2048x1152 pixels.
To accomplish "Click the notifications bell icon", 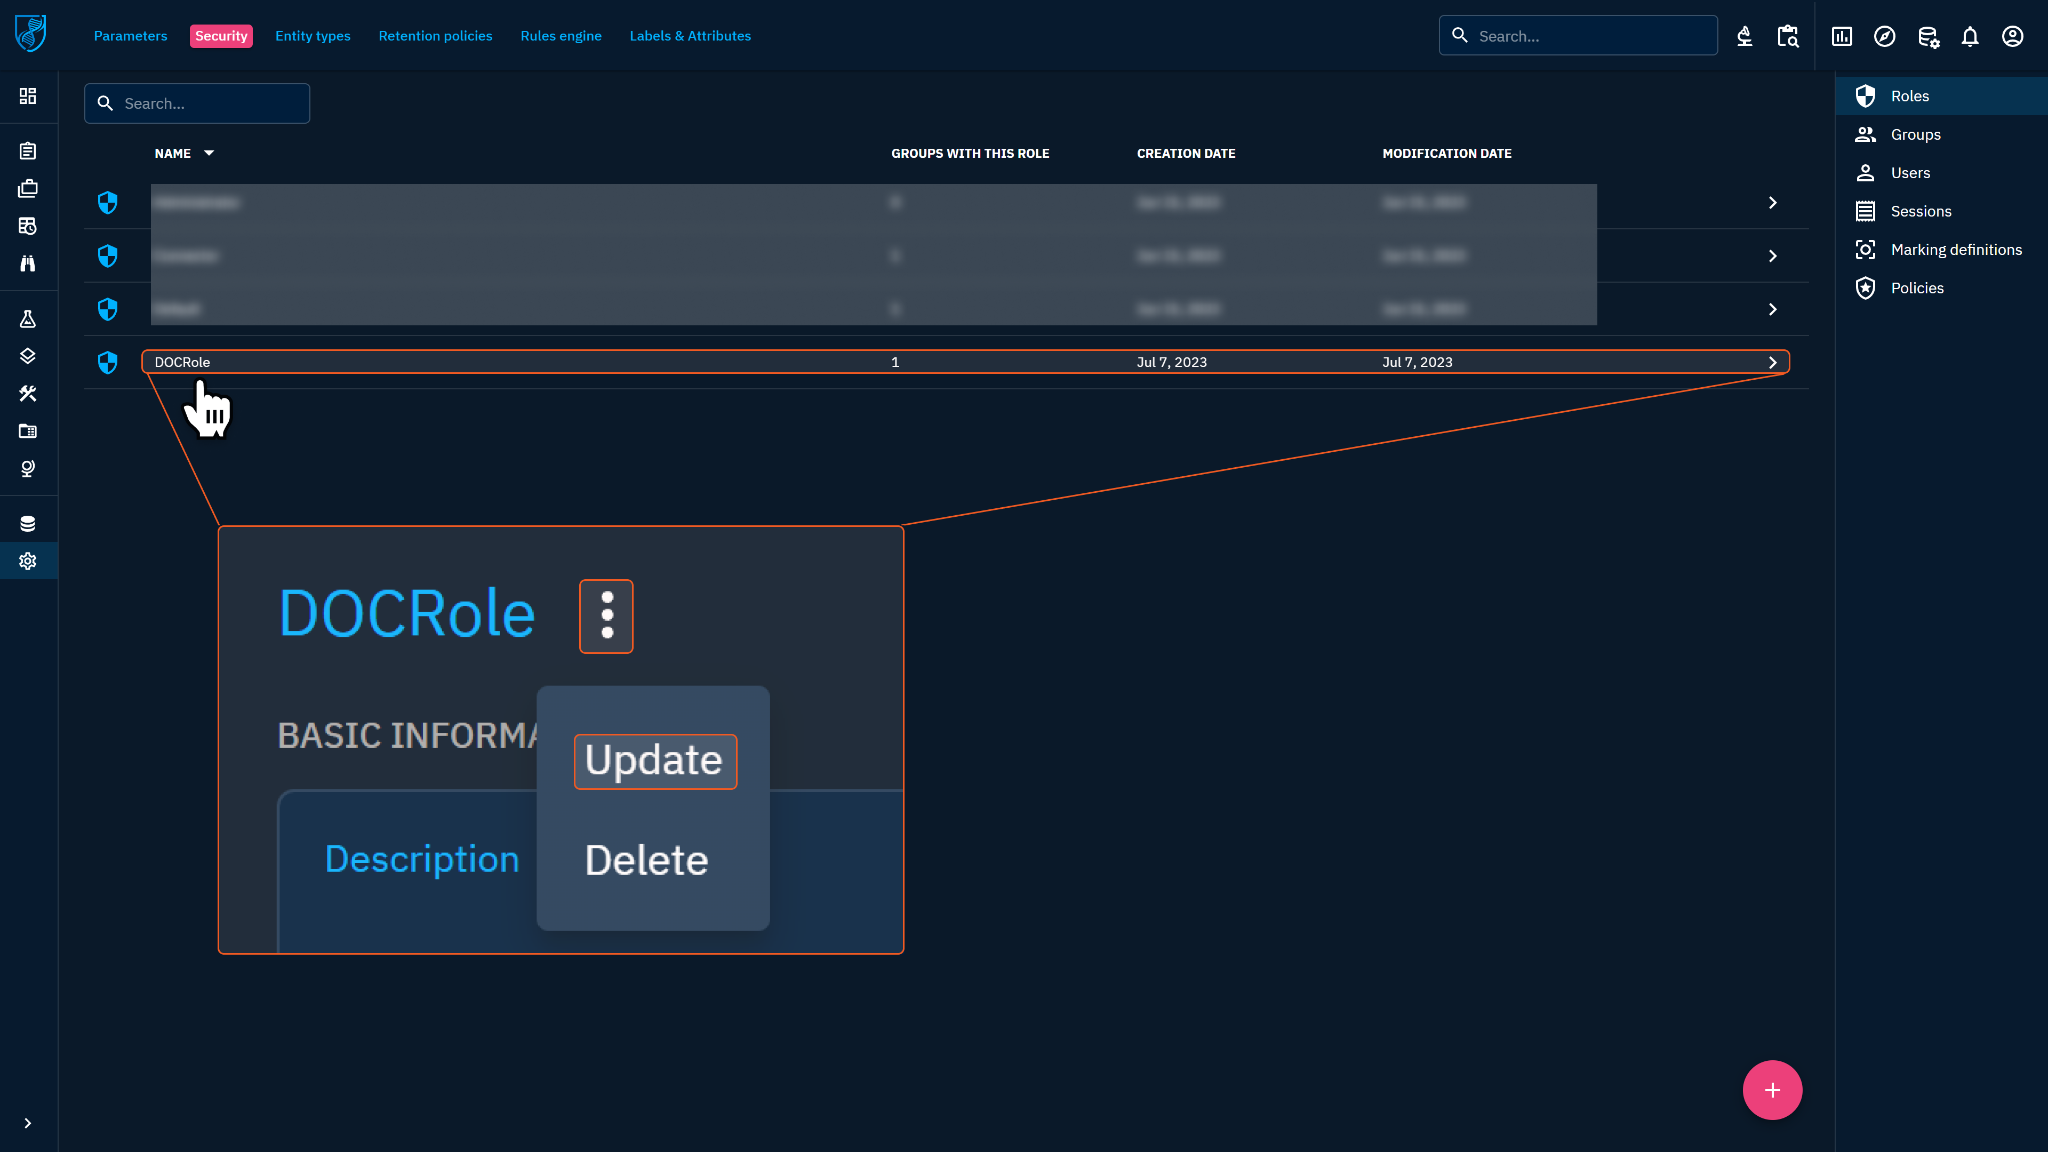I will click(1969, 37).
